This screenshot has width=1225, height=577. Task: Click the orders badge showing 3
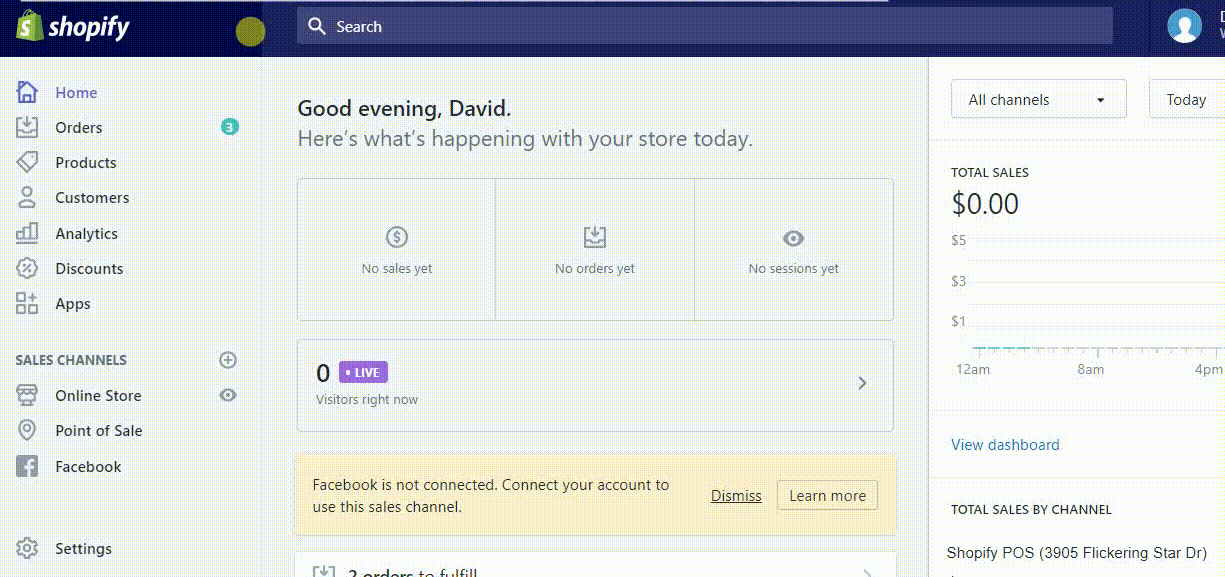coord(230,127)
